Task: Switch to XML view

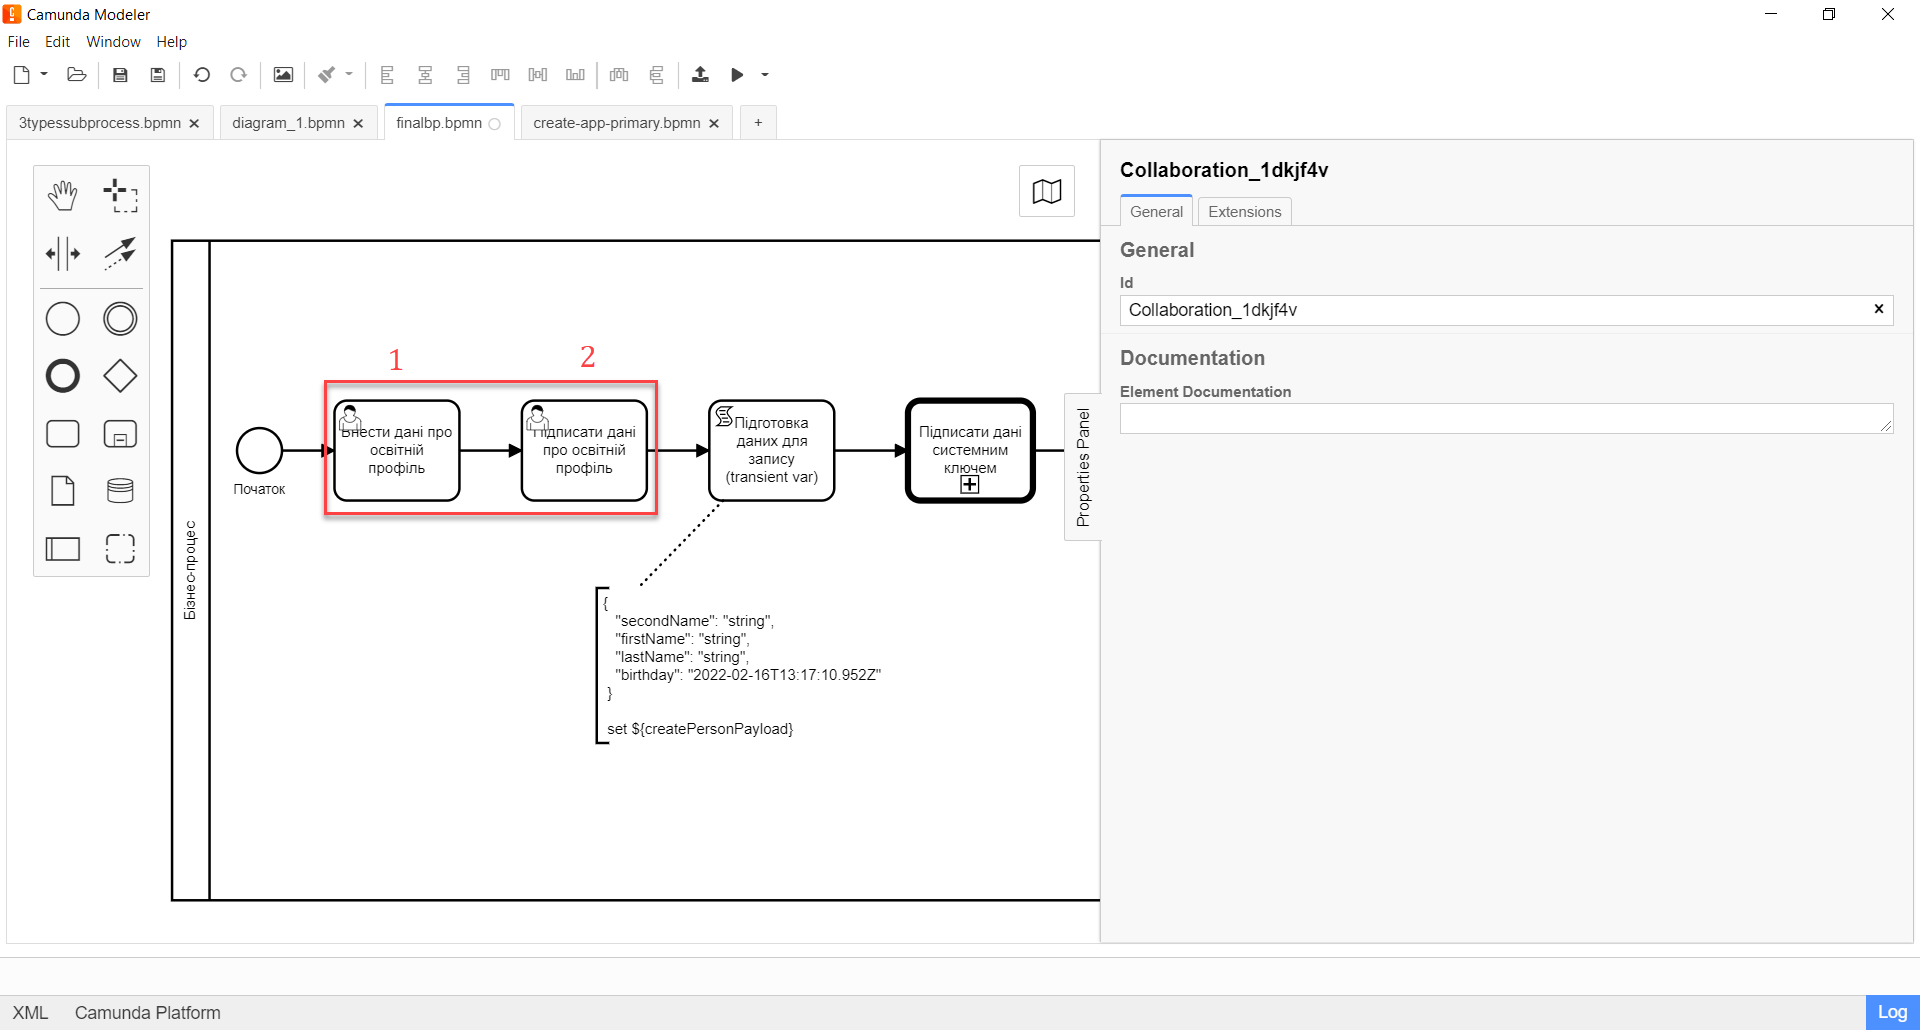Action: tap(30, 1013)
